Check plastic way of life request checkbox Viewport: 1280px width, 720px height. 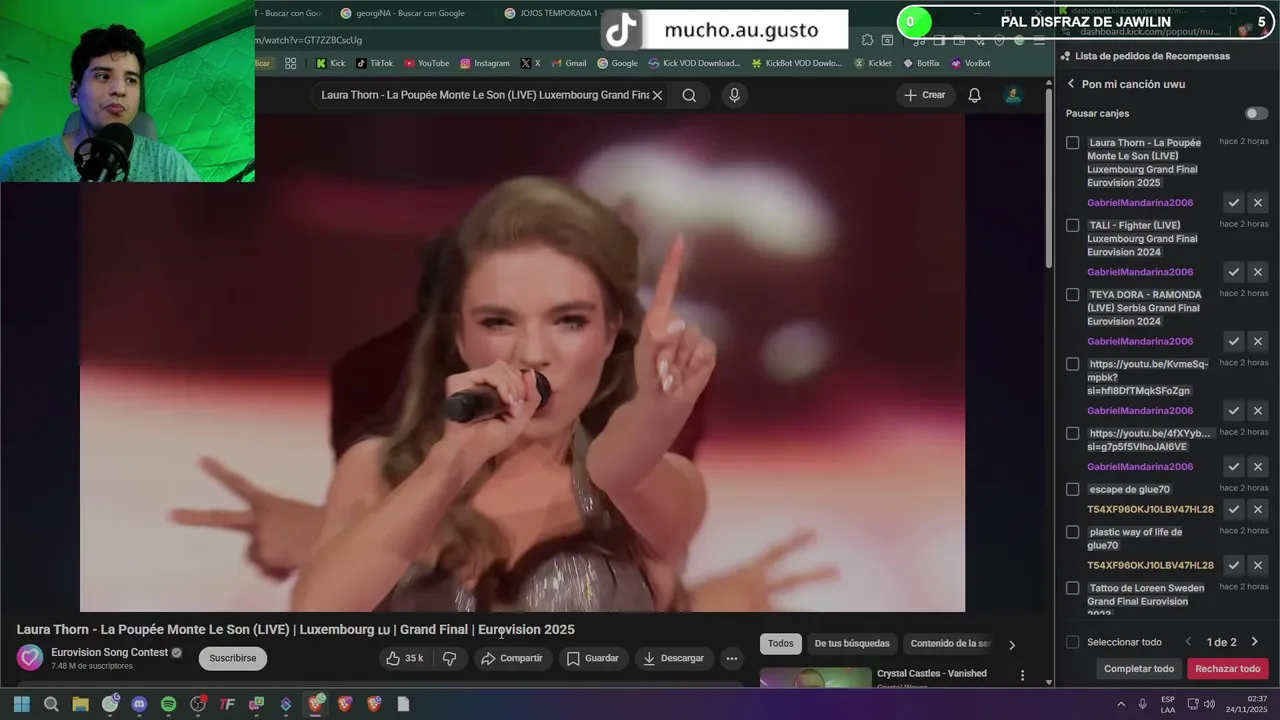[1072, 532]
